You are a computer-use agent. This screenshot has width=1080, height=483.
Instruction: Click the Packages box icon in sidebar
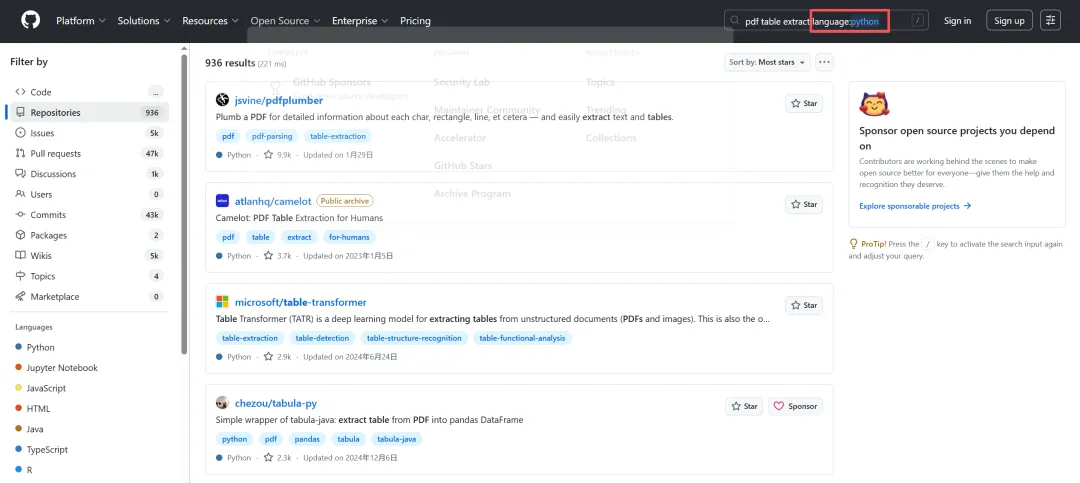(x=21, y=235)
